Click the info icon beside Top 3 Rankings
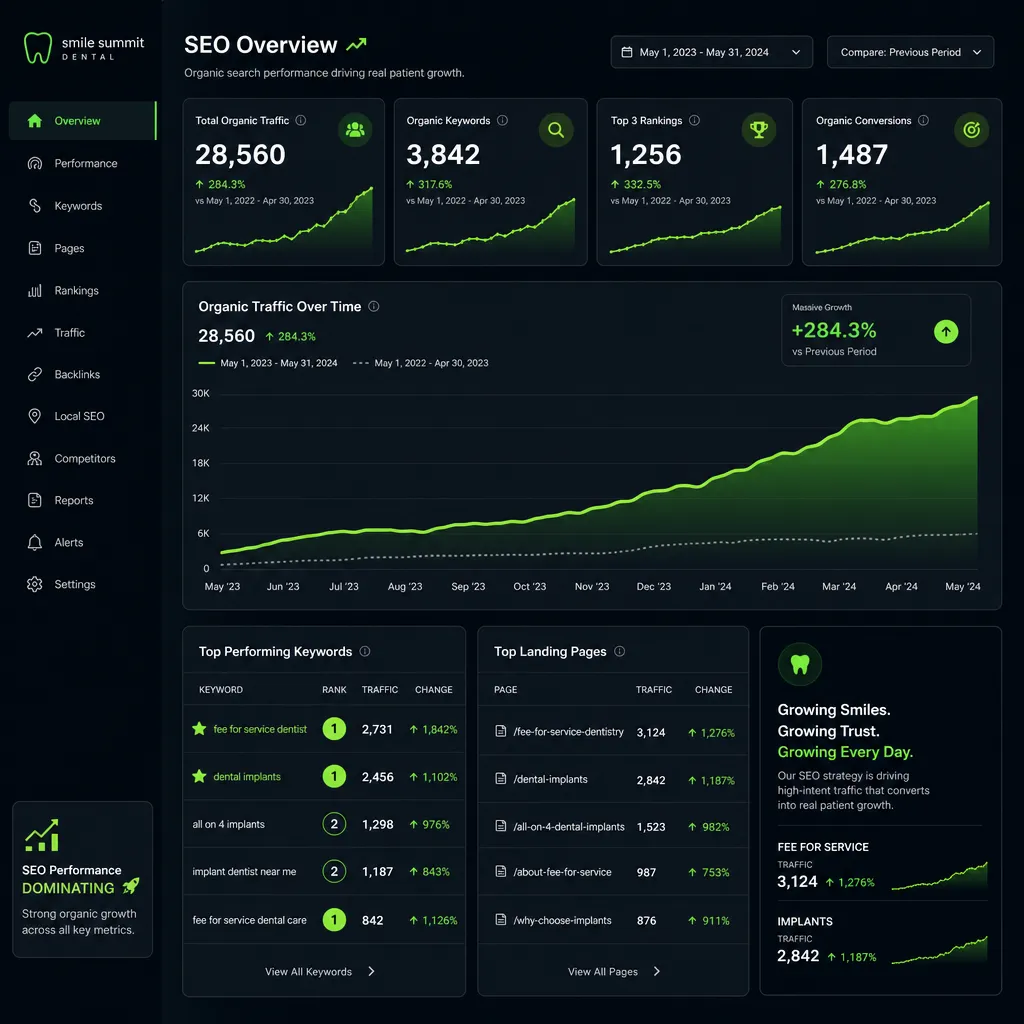 point(694,120)
